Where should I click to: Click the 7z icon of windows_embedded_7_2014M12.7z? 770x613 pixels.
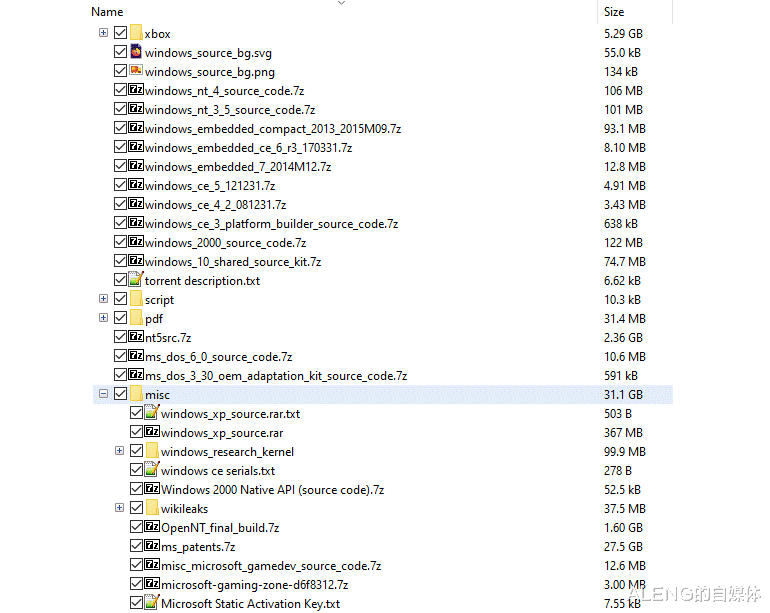point(136,166)
